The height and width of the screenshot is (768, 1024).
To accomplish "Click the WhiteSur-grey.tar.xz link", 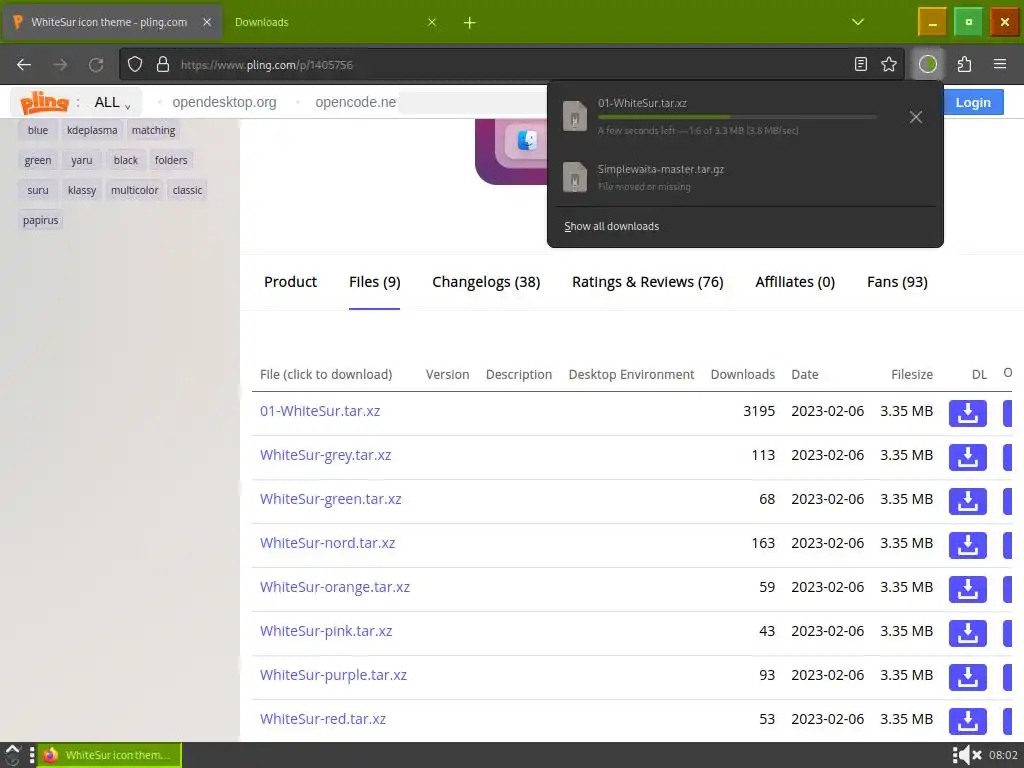I will pos(325,455).
